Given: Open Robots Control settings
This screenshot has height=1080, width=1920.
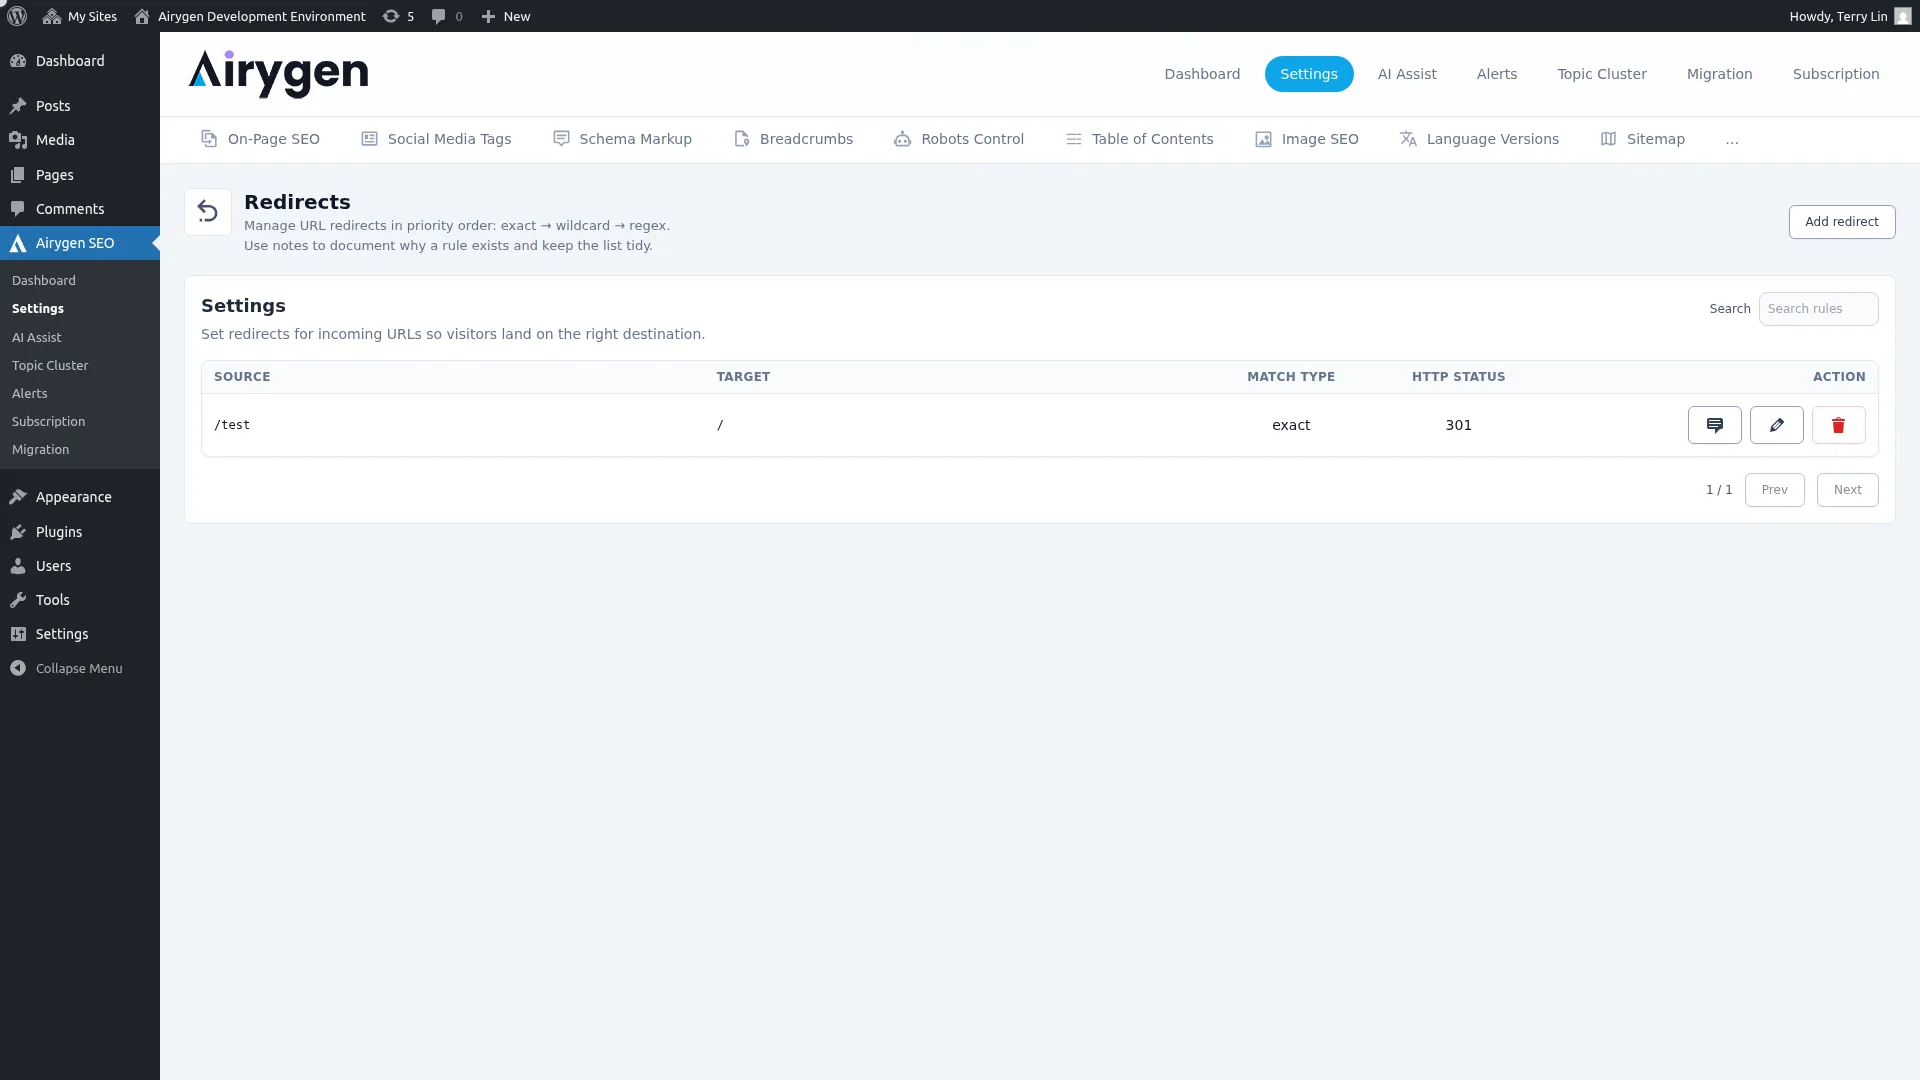Looking at the screenshot, I should click(x=959, y=139).
